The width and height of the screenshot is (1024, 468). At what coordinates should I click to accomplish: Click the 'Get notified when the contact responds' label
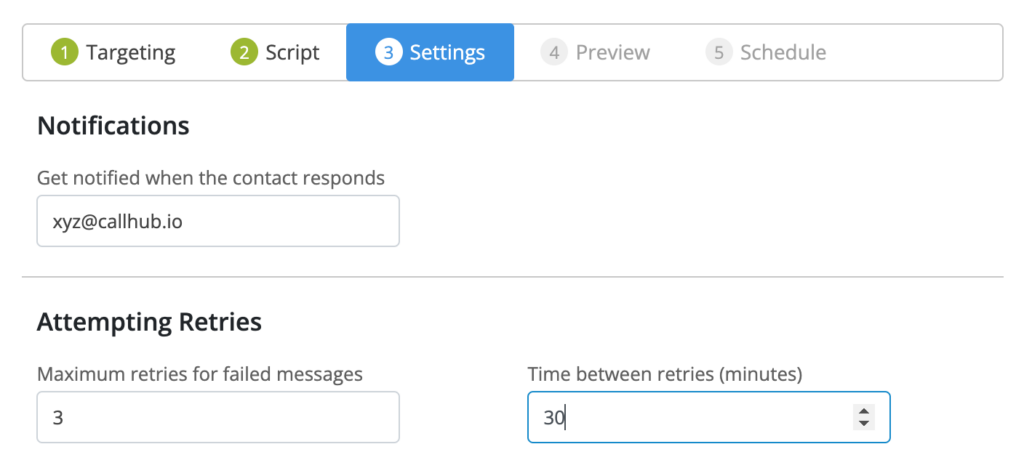click(x=211, y=178)
